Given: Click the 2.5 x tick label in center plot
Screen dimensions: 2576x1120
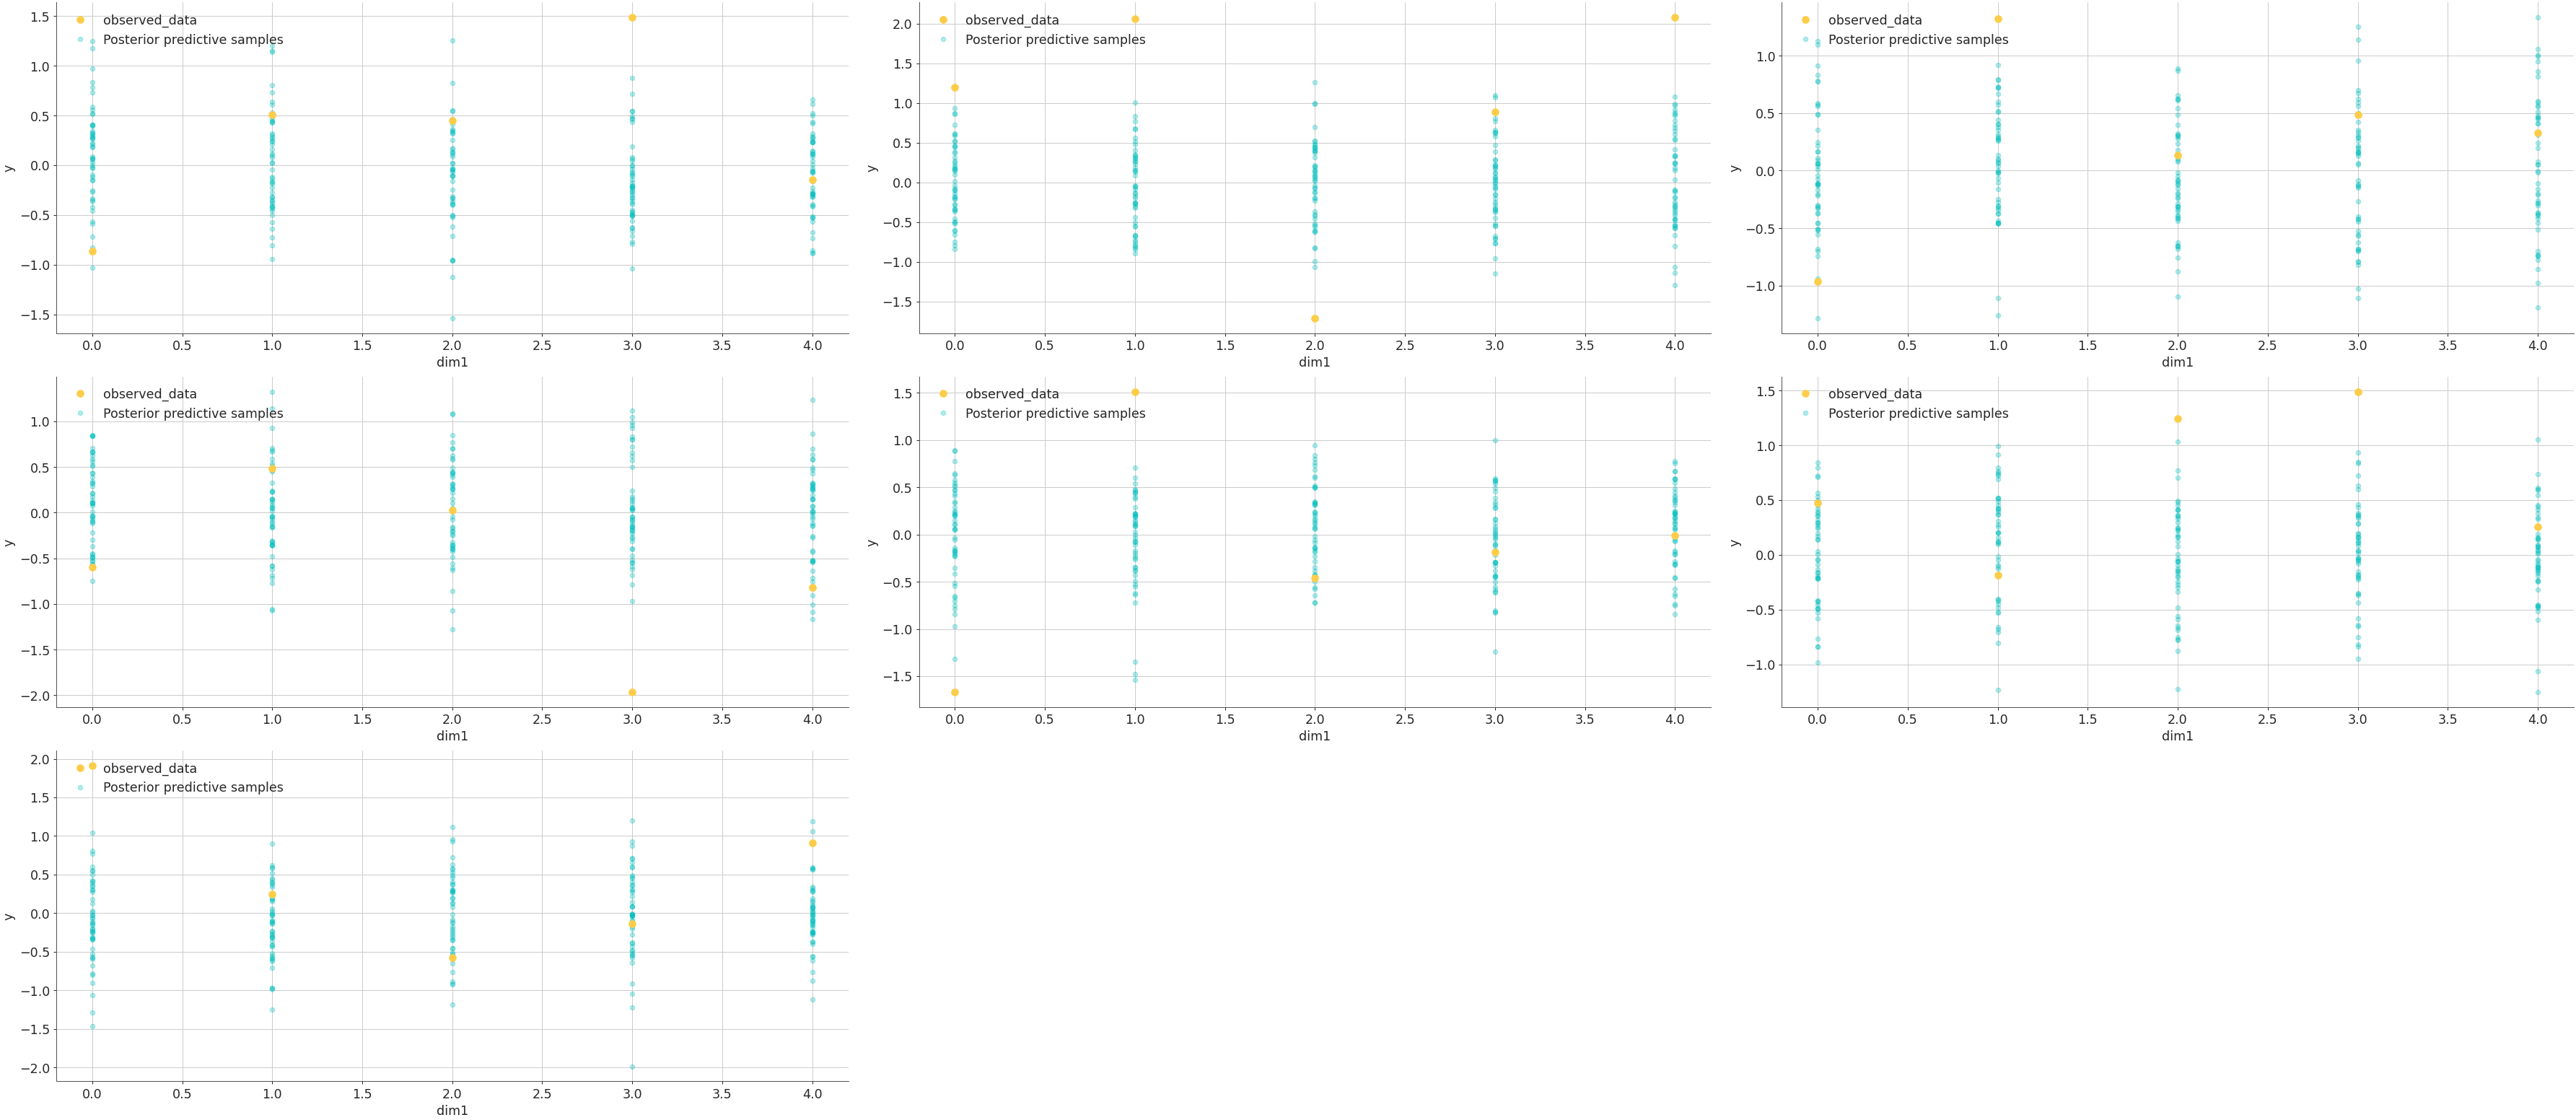Looking at the screenshot, I should pos(1405,719).
